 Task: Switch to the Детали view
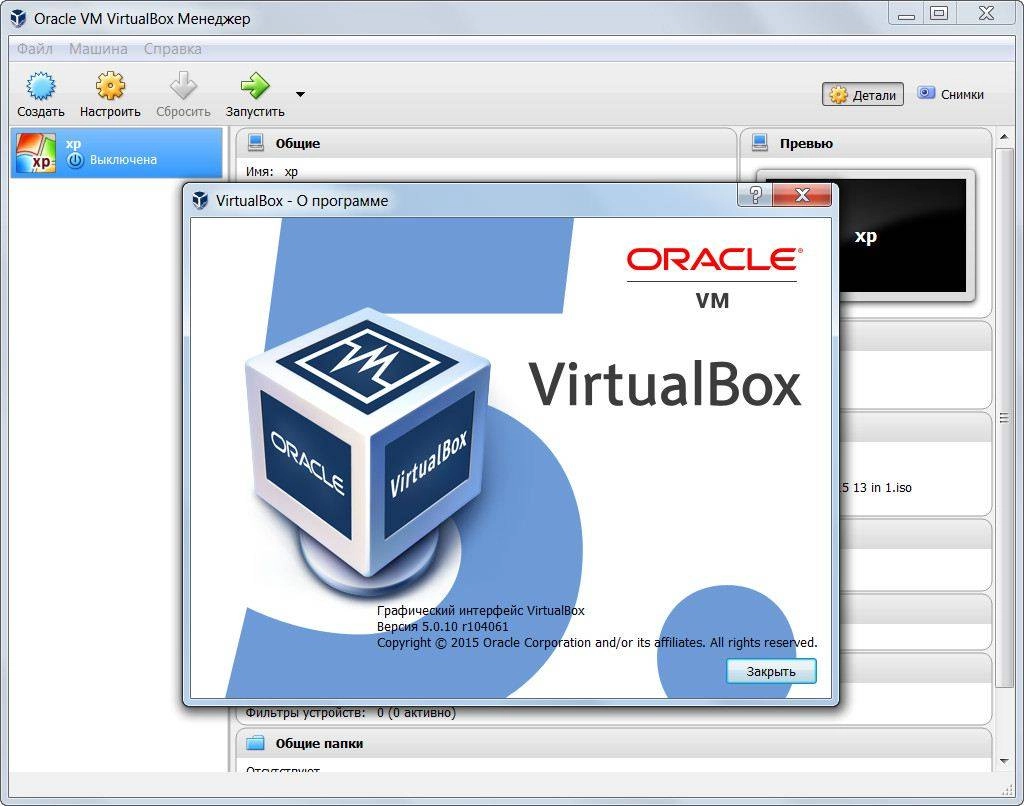[863, 95]
